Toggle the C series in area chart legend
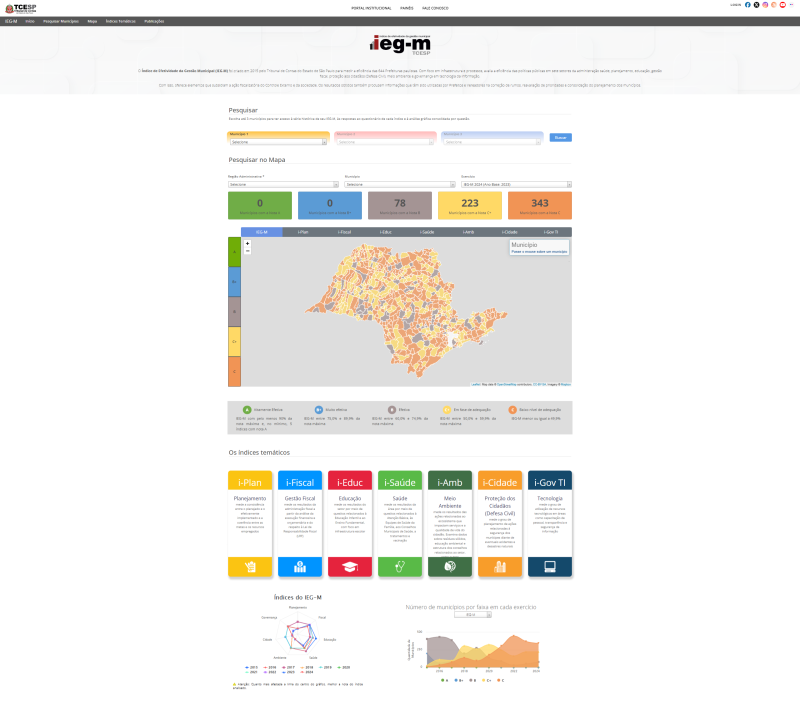The image size is (800, 706). (498, 679)
